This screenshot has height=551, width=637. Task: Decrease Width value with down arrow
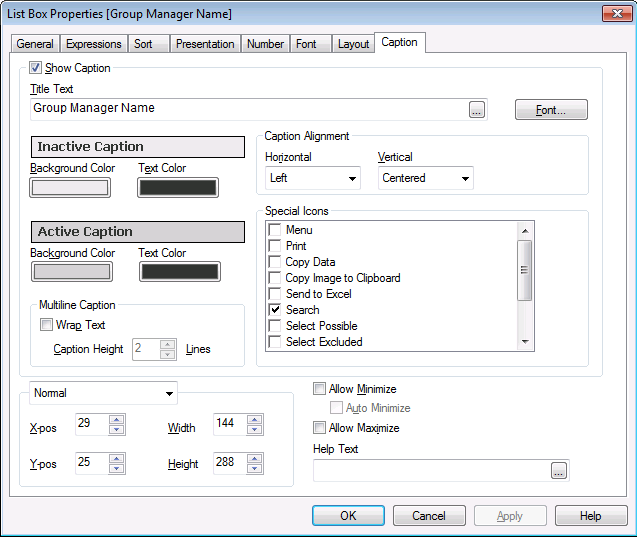(254, 430)
